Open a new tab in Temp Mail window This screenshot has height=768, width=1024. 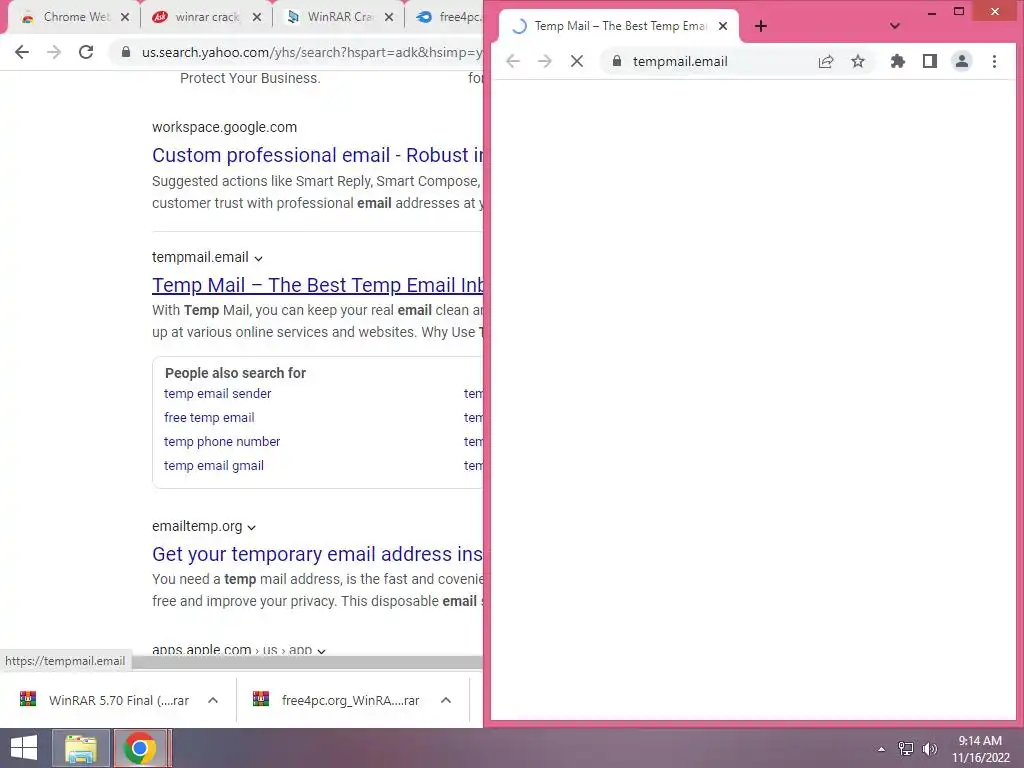point(761,26)
